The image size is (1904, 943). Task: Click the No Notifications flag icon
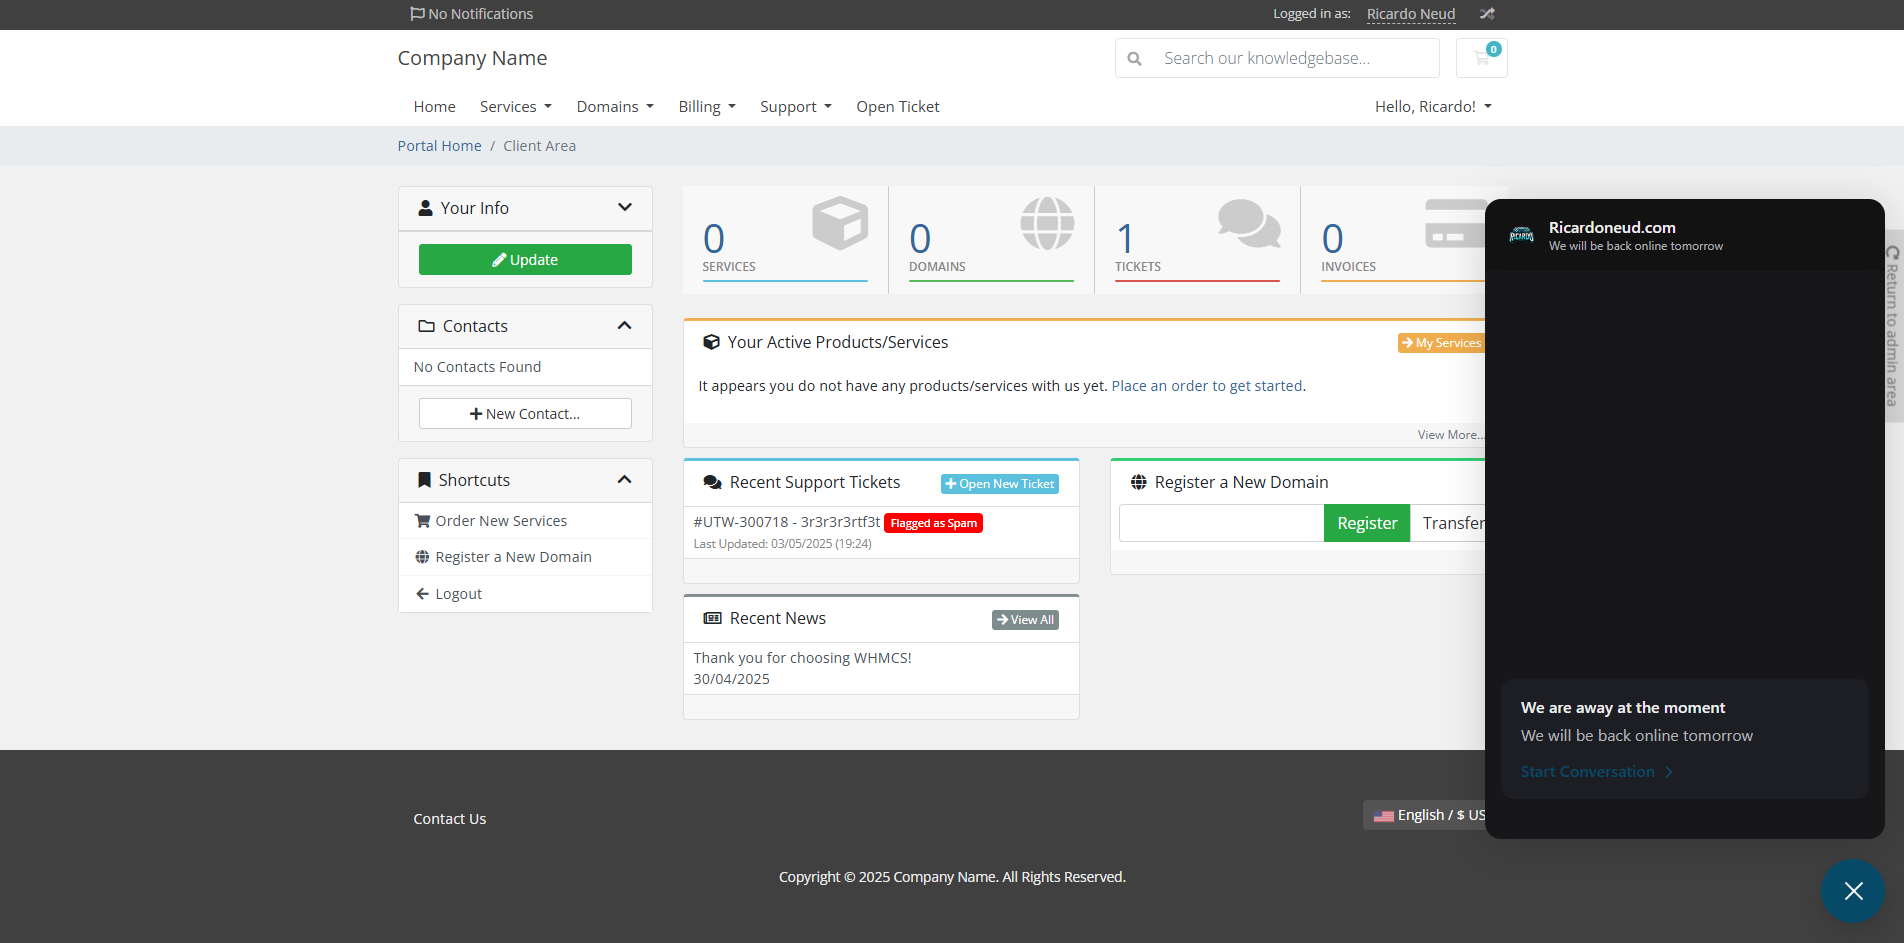click(x=417, y=14)
